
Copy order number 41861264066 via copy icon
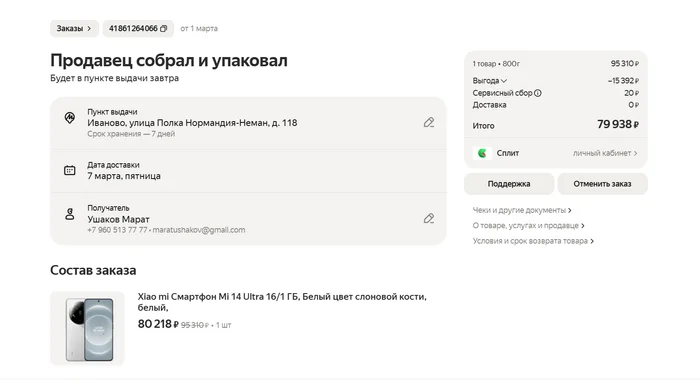pyautogui.click(x=163, y=29)
